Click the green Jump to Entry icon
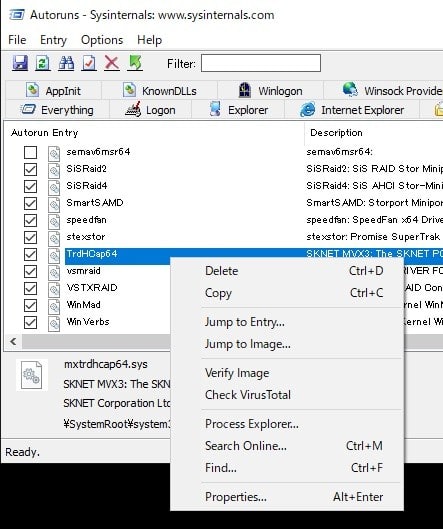This screenshot has height=529, width=443. click(x=135, y=63)
